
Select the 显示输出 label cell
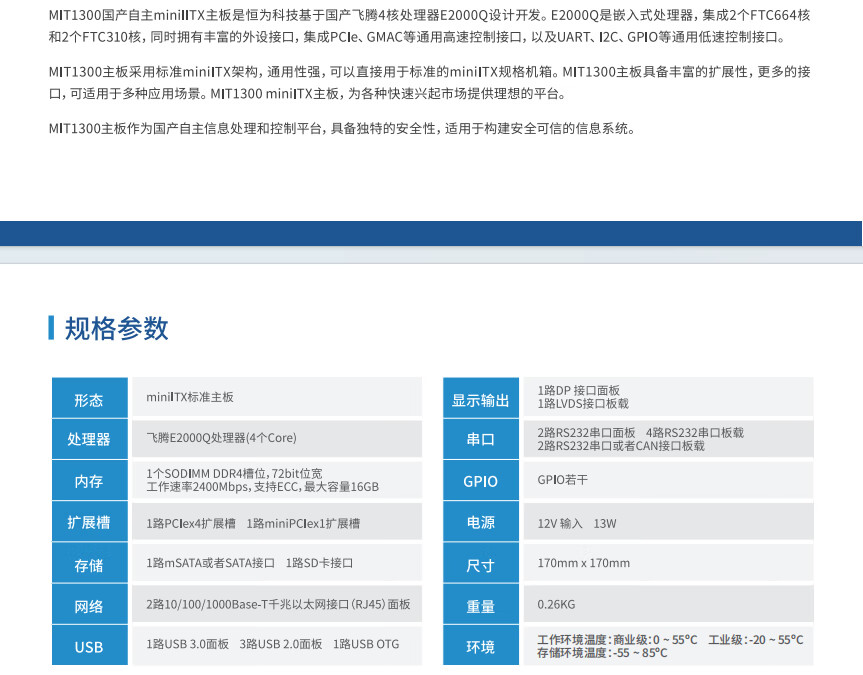(480, 398)
